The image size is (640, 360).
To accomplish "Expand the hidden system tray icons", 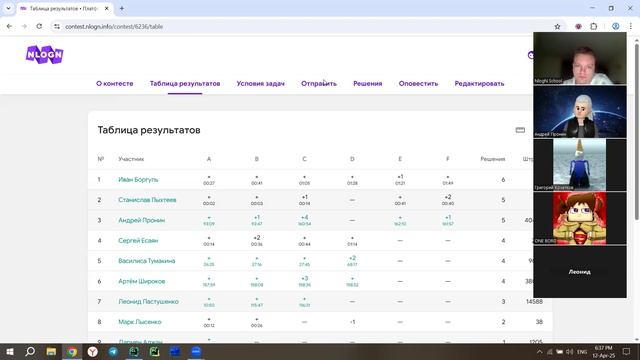I will point(539,352).
